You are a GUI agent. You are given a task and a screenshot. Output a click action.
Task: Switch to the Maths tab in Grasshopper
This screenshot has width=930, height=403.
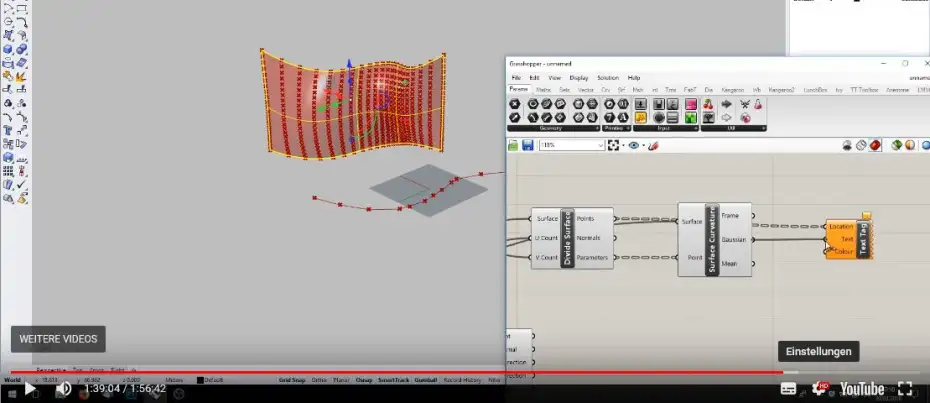pos(543,90)
